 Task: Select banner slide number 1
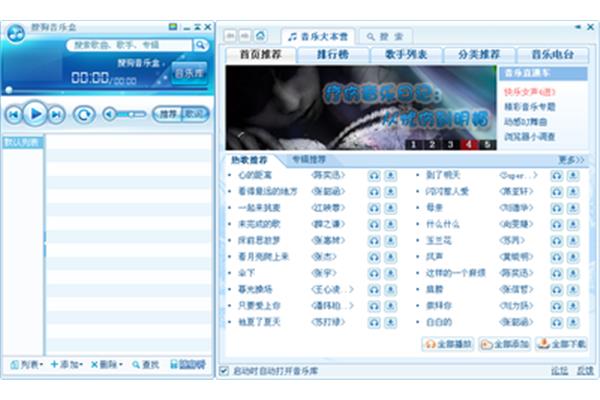413,144
